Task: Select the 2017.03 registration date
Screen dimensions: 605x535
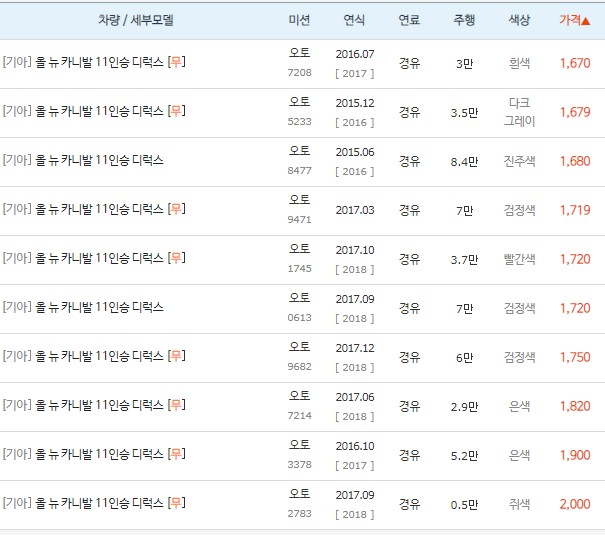Action: pos(355,210)
